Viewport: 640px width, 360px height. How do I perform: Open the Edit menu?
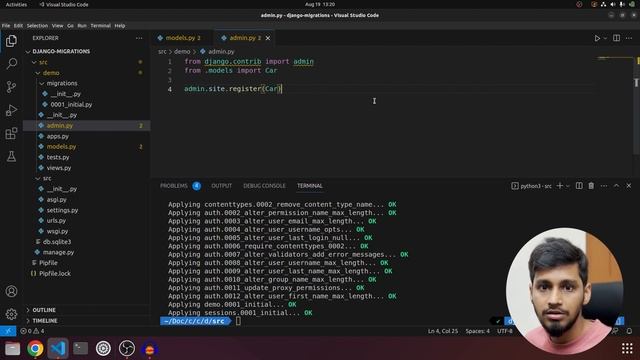coord(18,26)
